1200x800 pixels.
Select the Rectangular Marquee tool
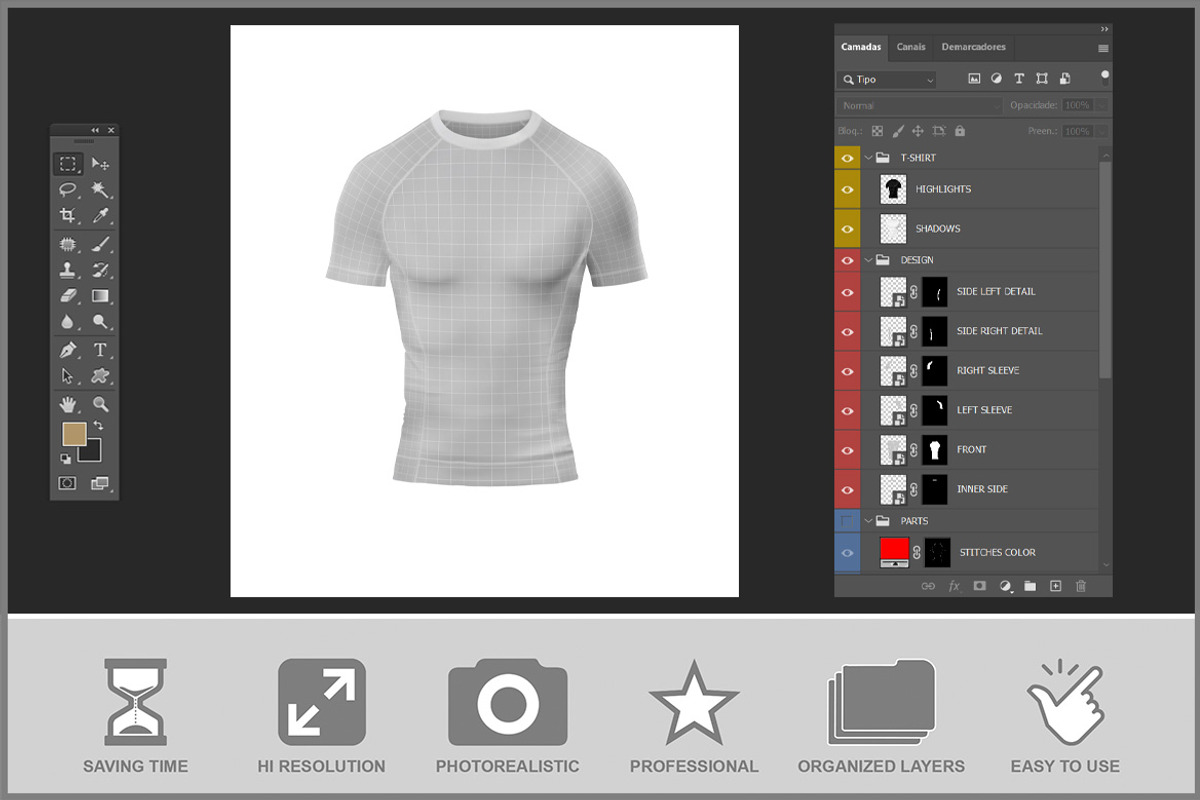[x=68, y=164]
